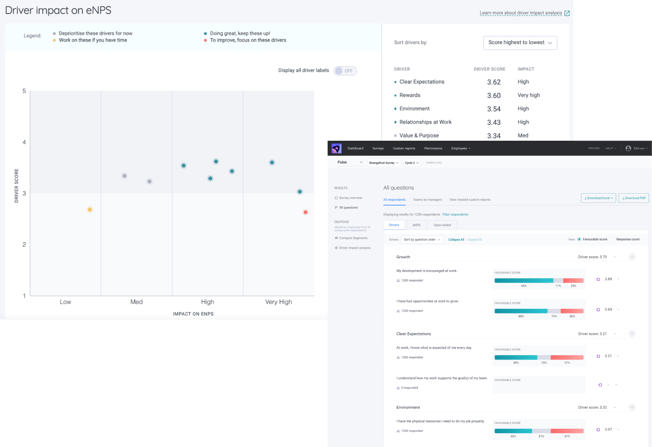Click the Expand All link
Viewport: 652px width, 447px height.
[x=475, y=240]
